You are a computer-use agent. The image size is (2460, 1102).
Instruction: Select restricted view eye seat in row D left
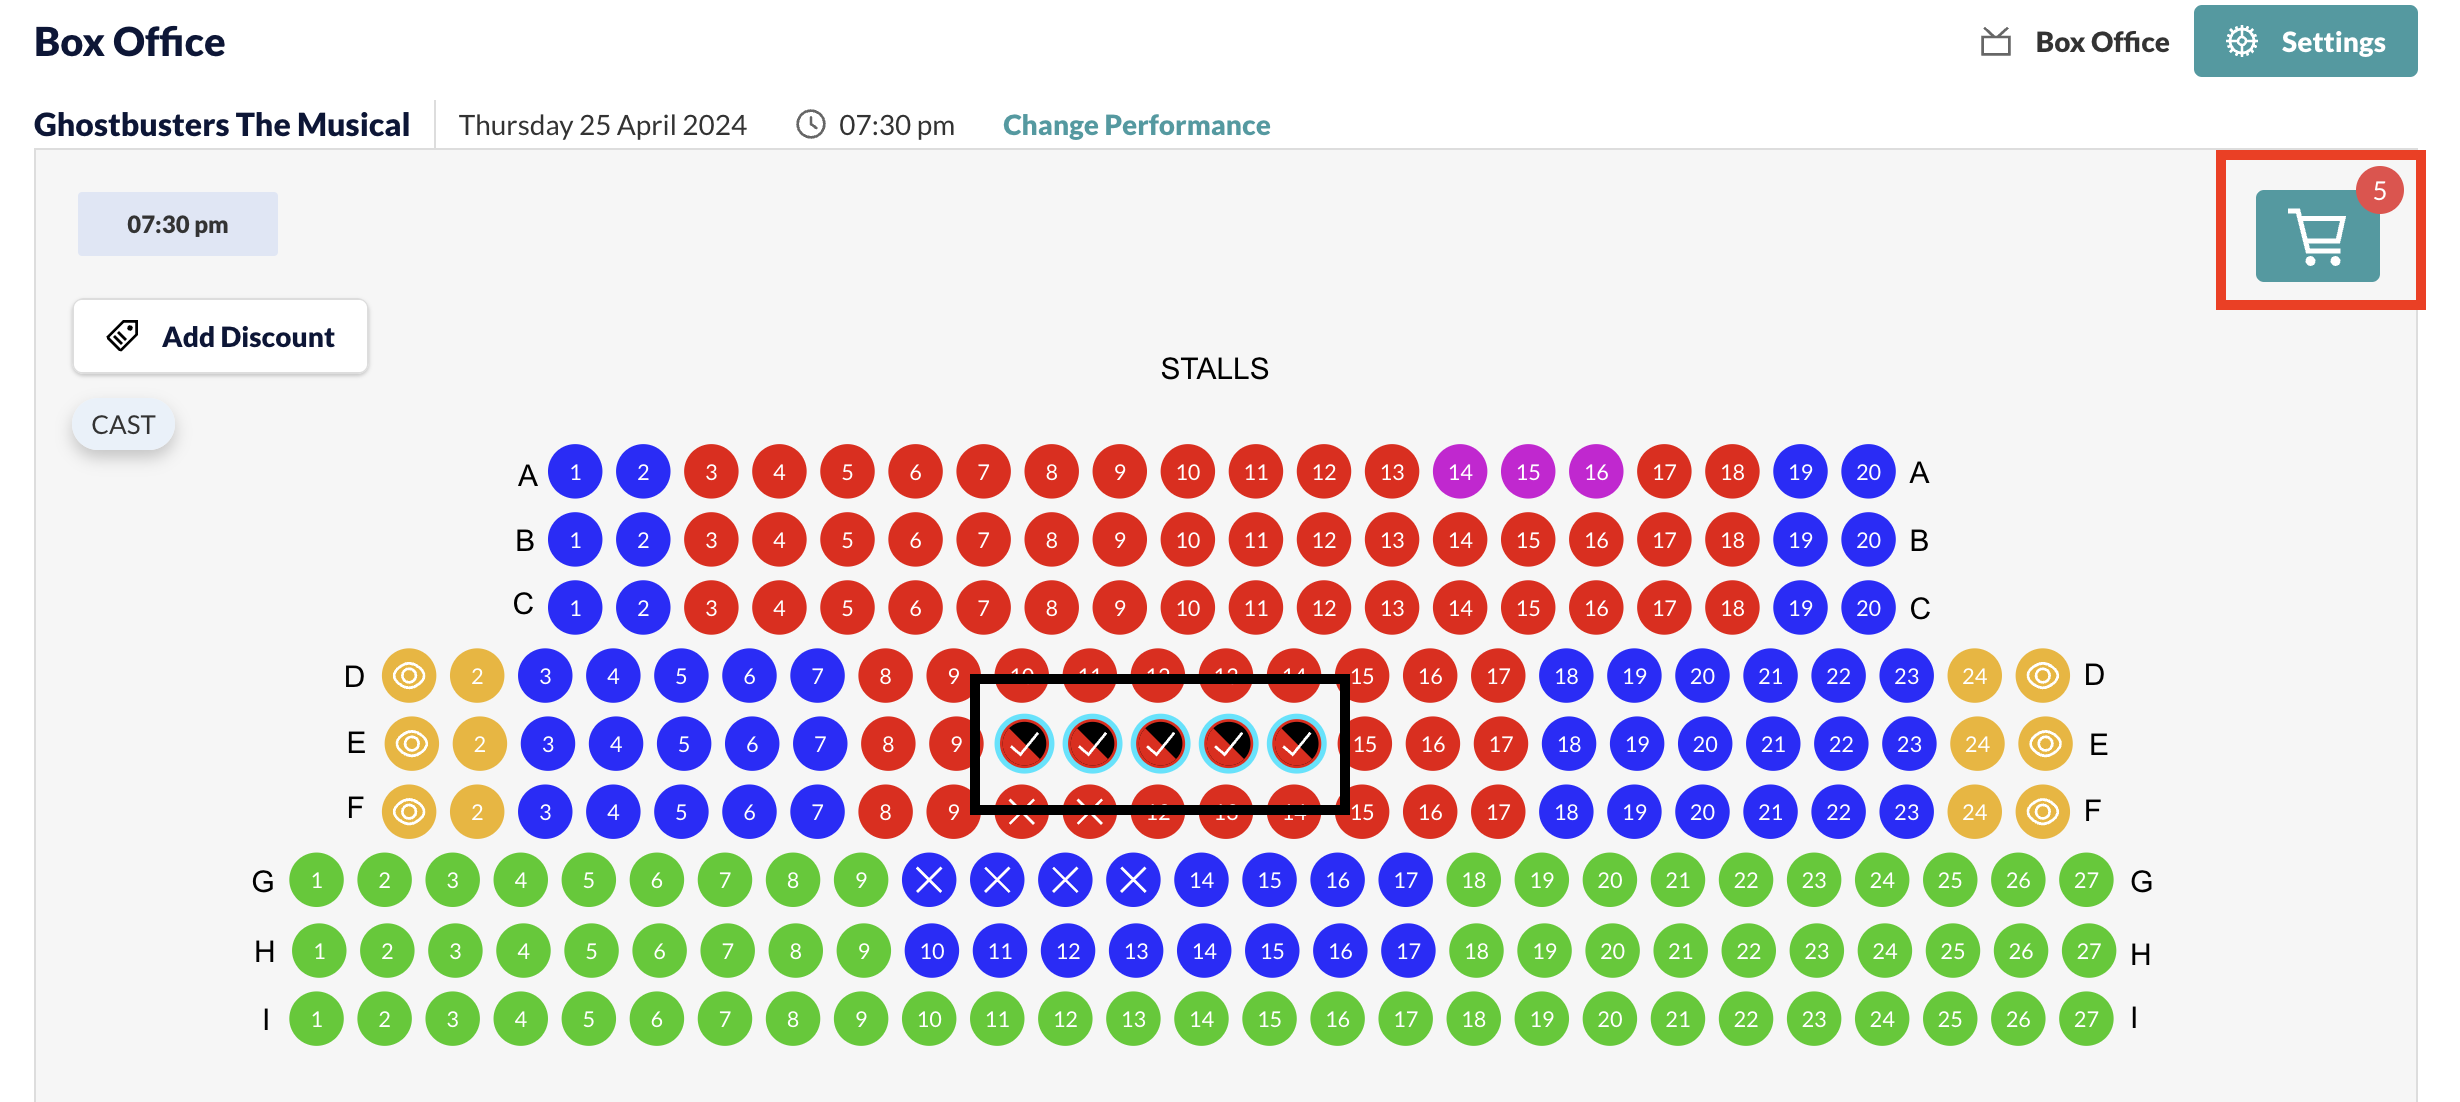(409, 676)
